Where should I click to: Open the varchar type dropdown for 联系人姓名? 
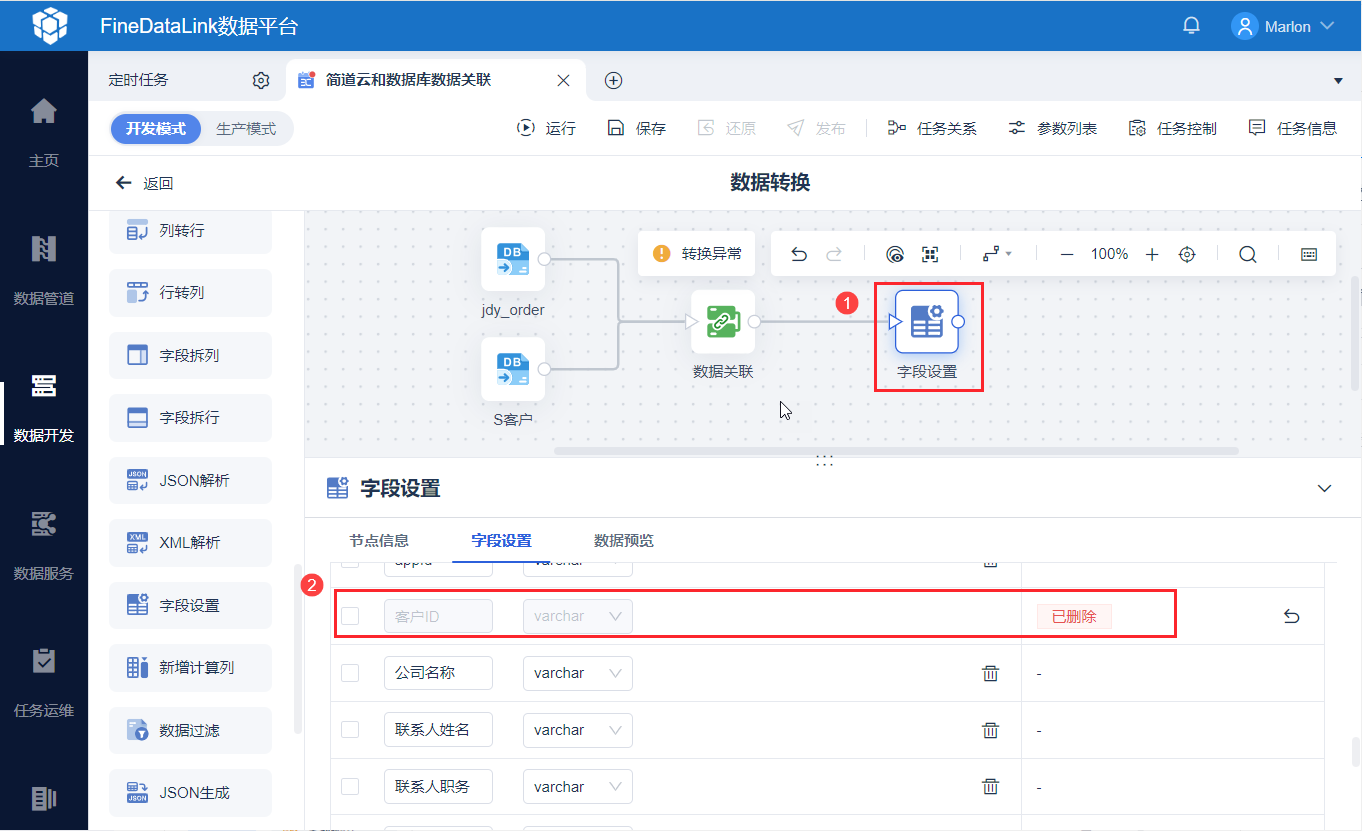(x=578, y=730)
